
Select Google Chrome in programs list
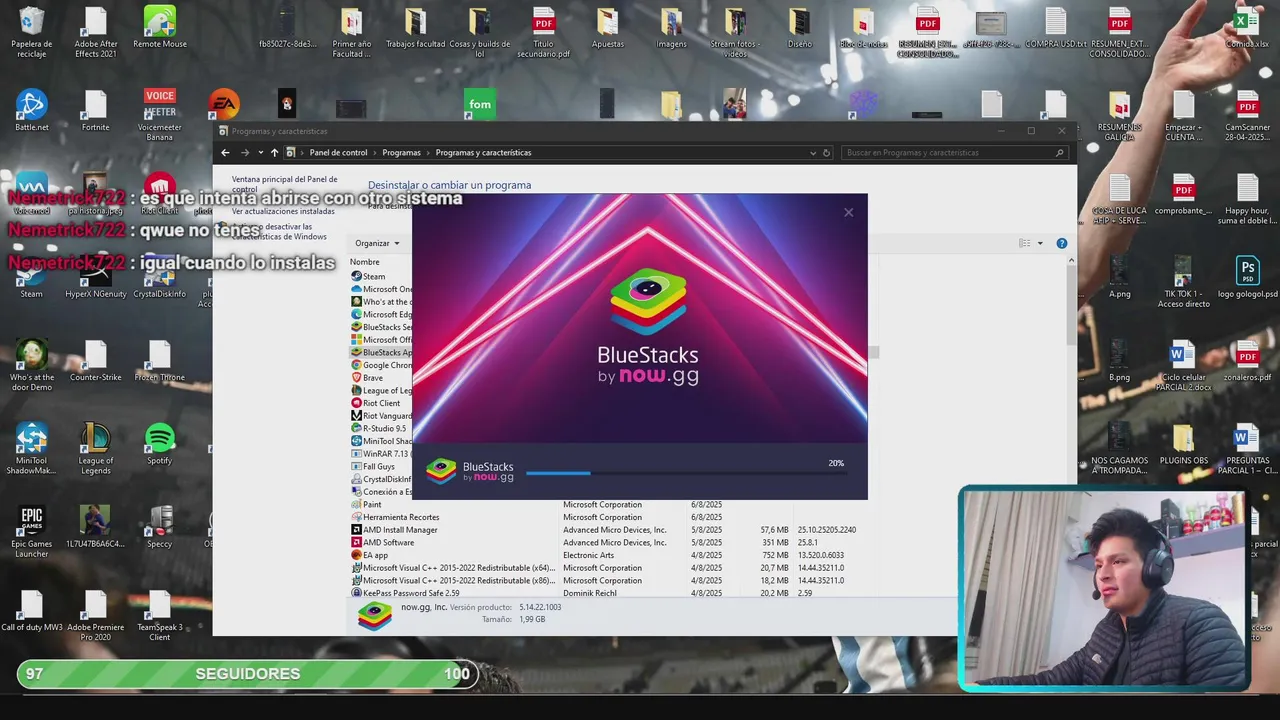pos(380,365)
